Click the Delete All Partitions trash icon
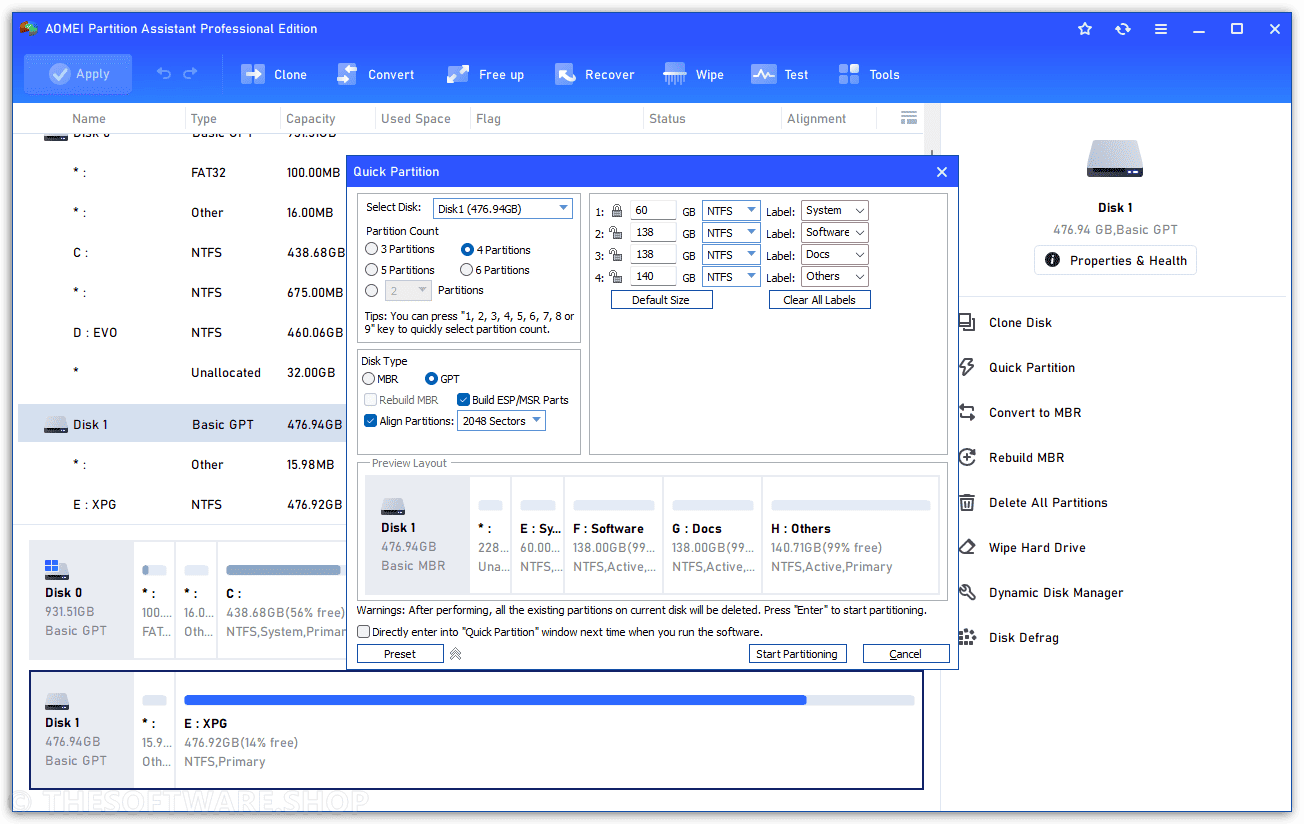This screenshot has height=824, width=1304. pyautogui.click(x=967, y=502)
